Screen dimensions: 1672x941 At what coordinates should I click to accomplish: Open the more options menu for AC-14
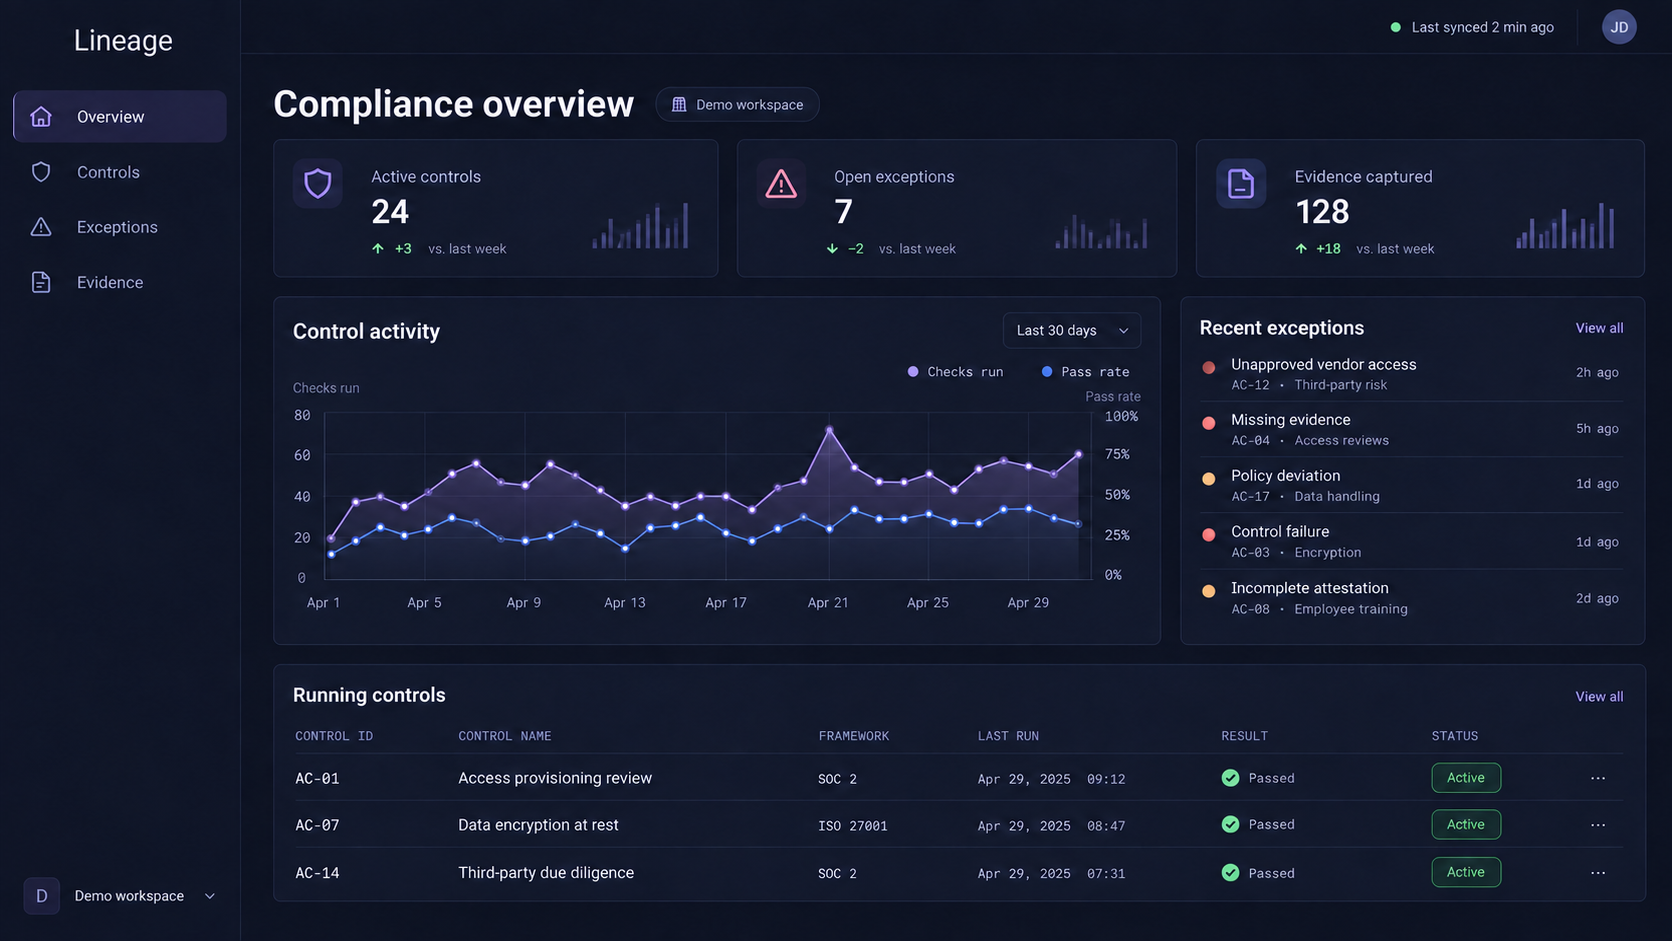1598,873
